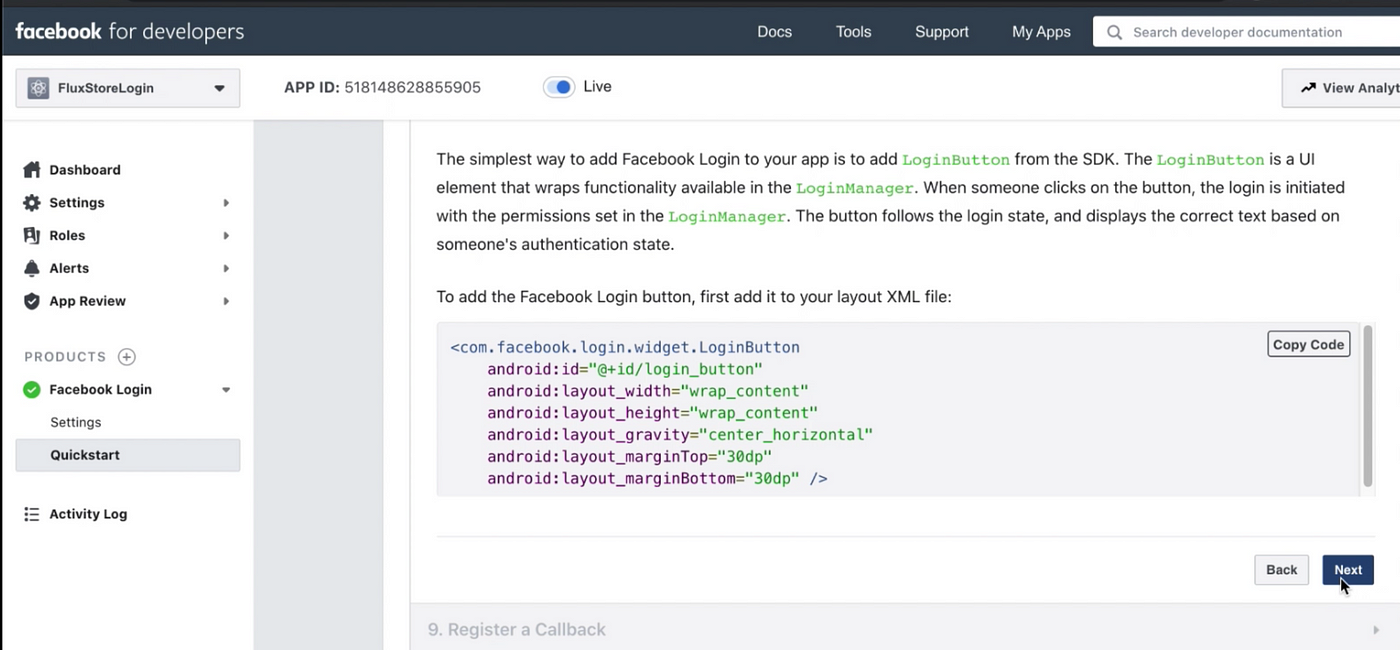Screen dimensions: 1400x650
Task: Expand the Alerts submenu arrow
Action: click(226, 268)
